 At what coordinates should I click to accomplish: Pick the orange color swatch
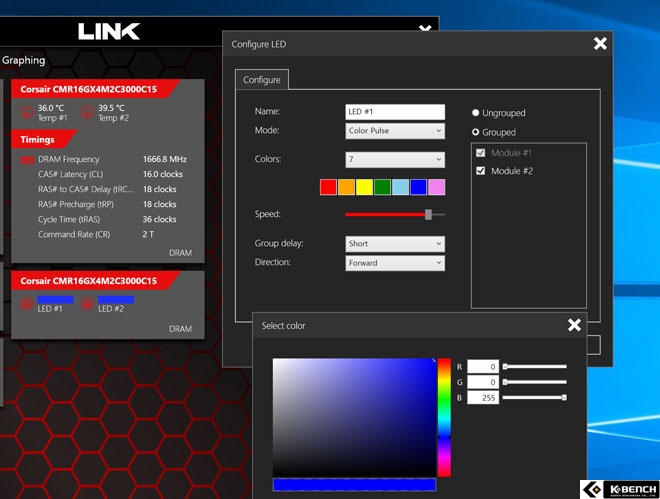(x=346, y=187)
